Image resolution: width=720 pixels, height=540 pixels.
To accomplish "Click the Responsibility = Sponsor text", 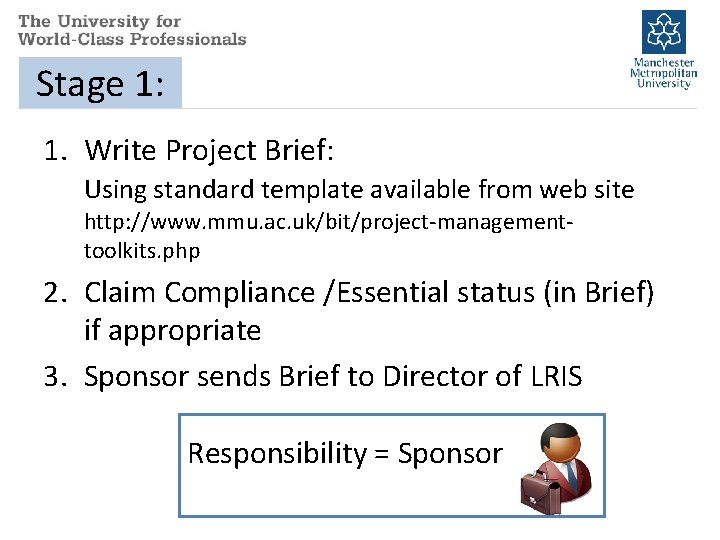I will 345,454.
